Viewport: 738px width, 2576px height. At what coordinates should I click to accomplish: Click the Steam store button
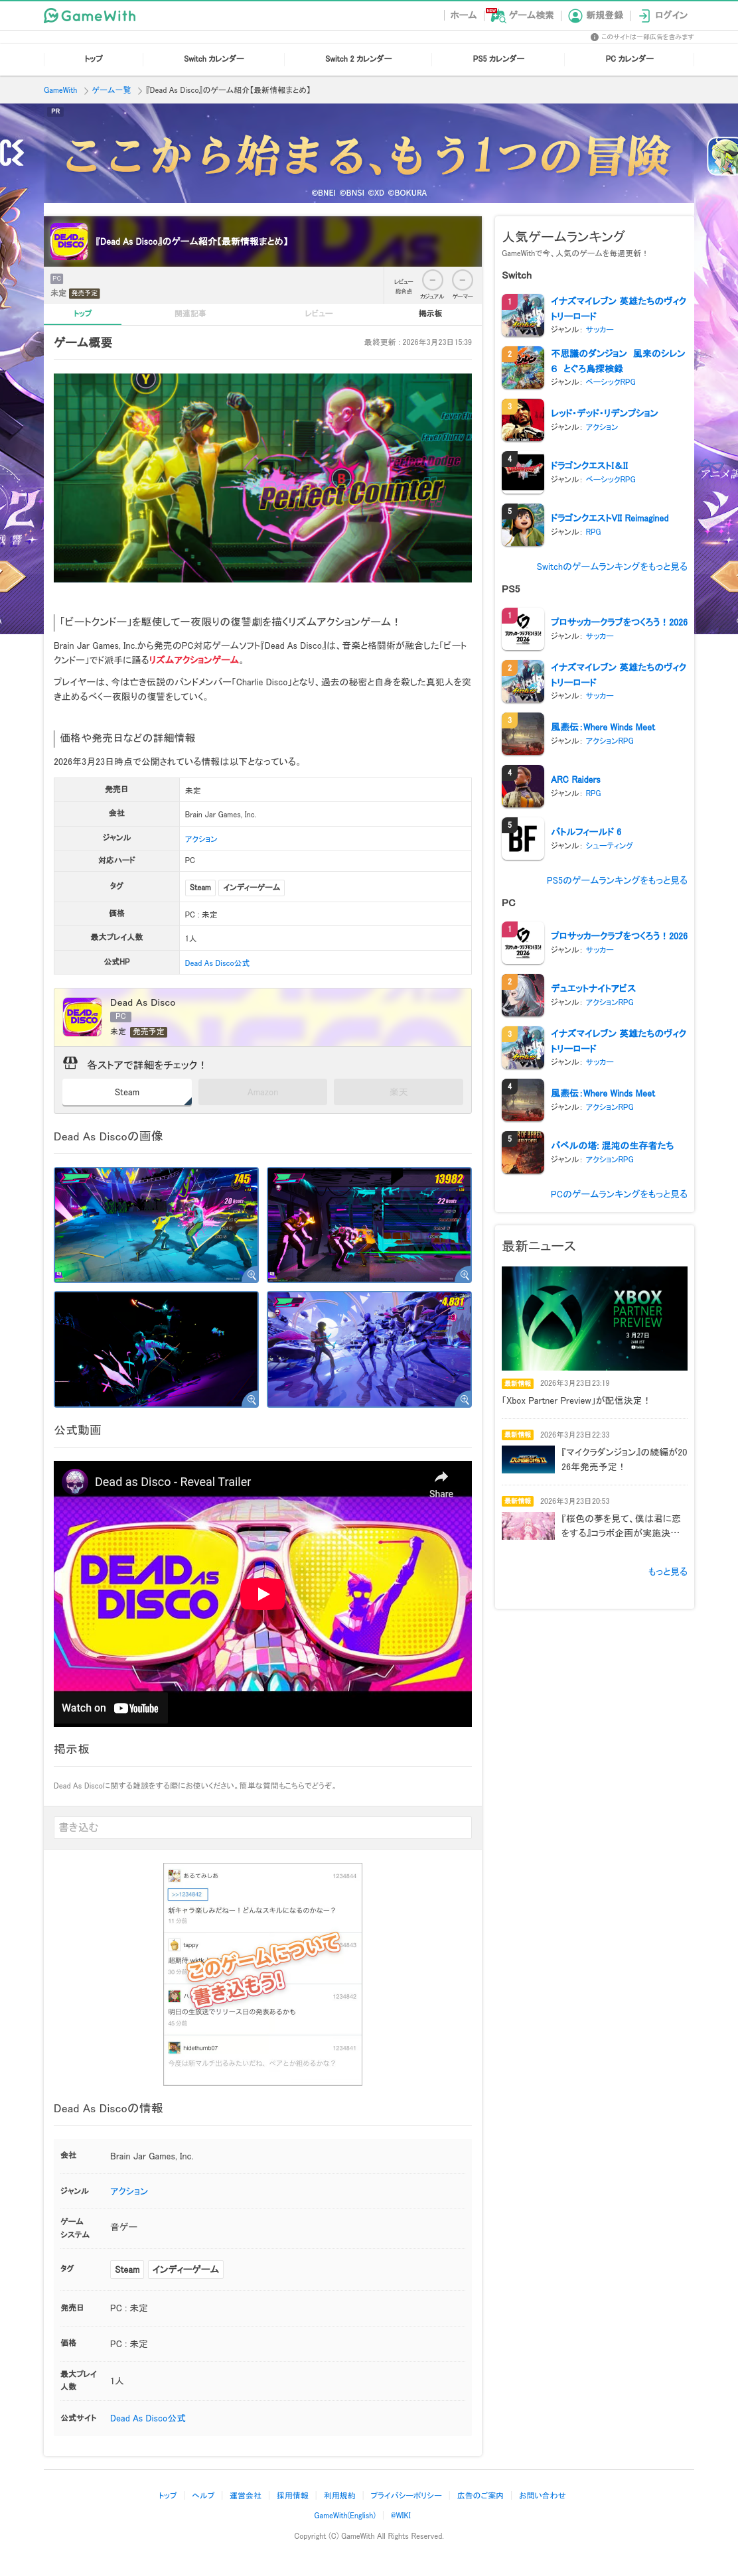(x=127, y=1092)
